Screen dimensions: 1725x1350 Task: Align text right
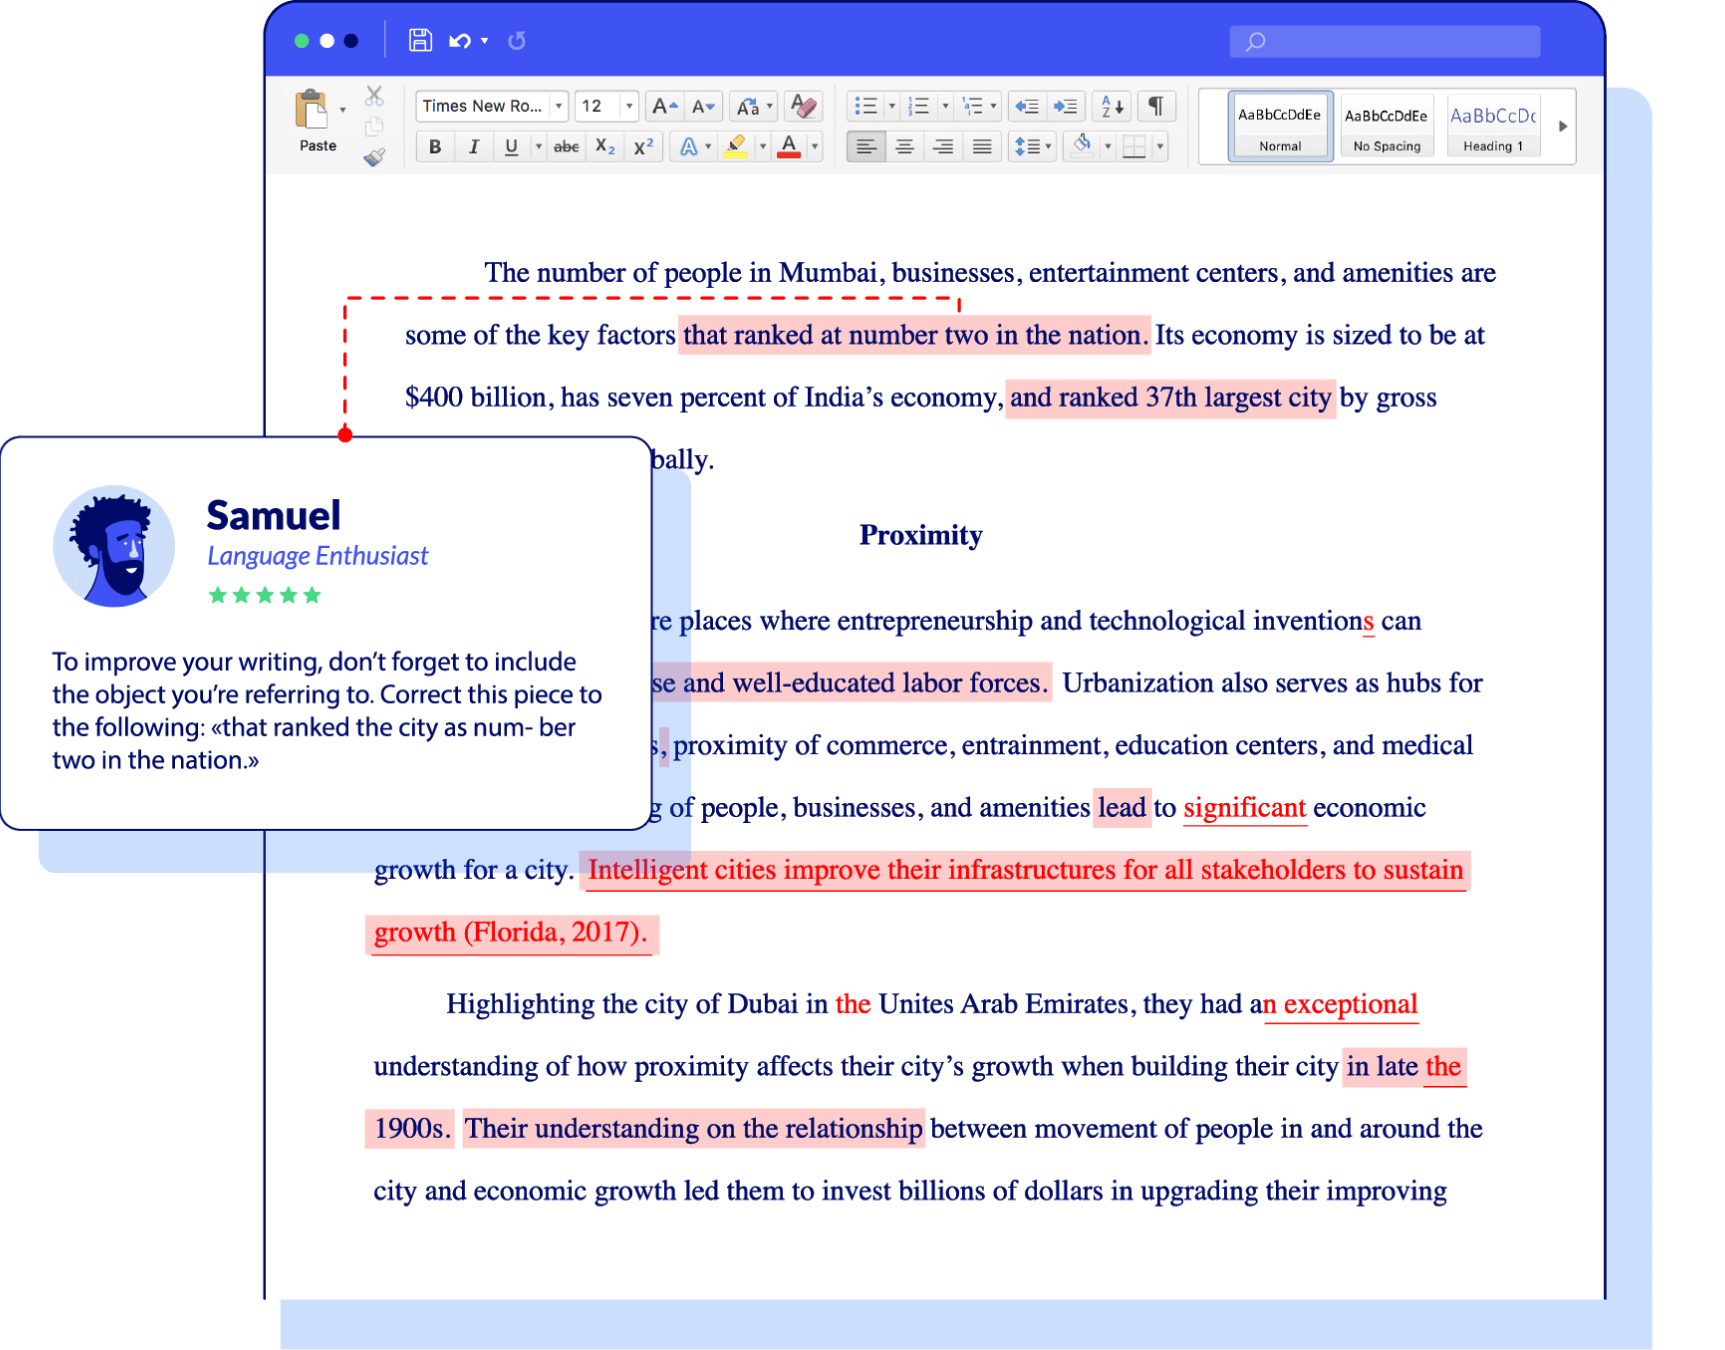943,147
